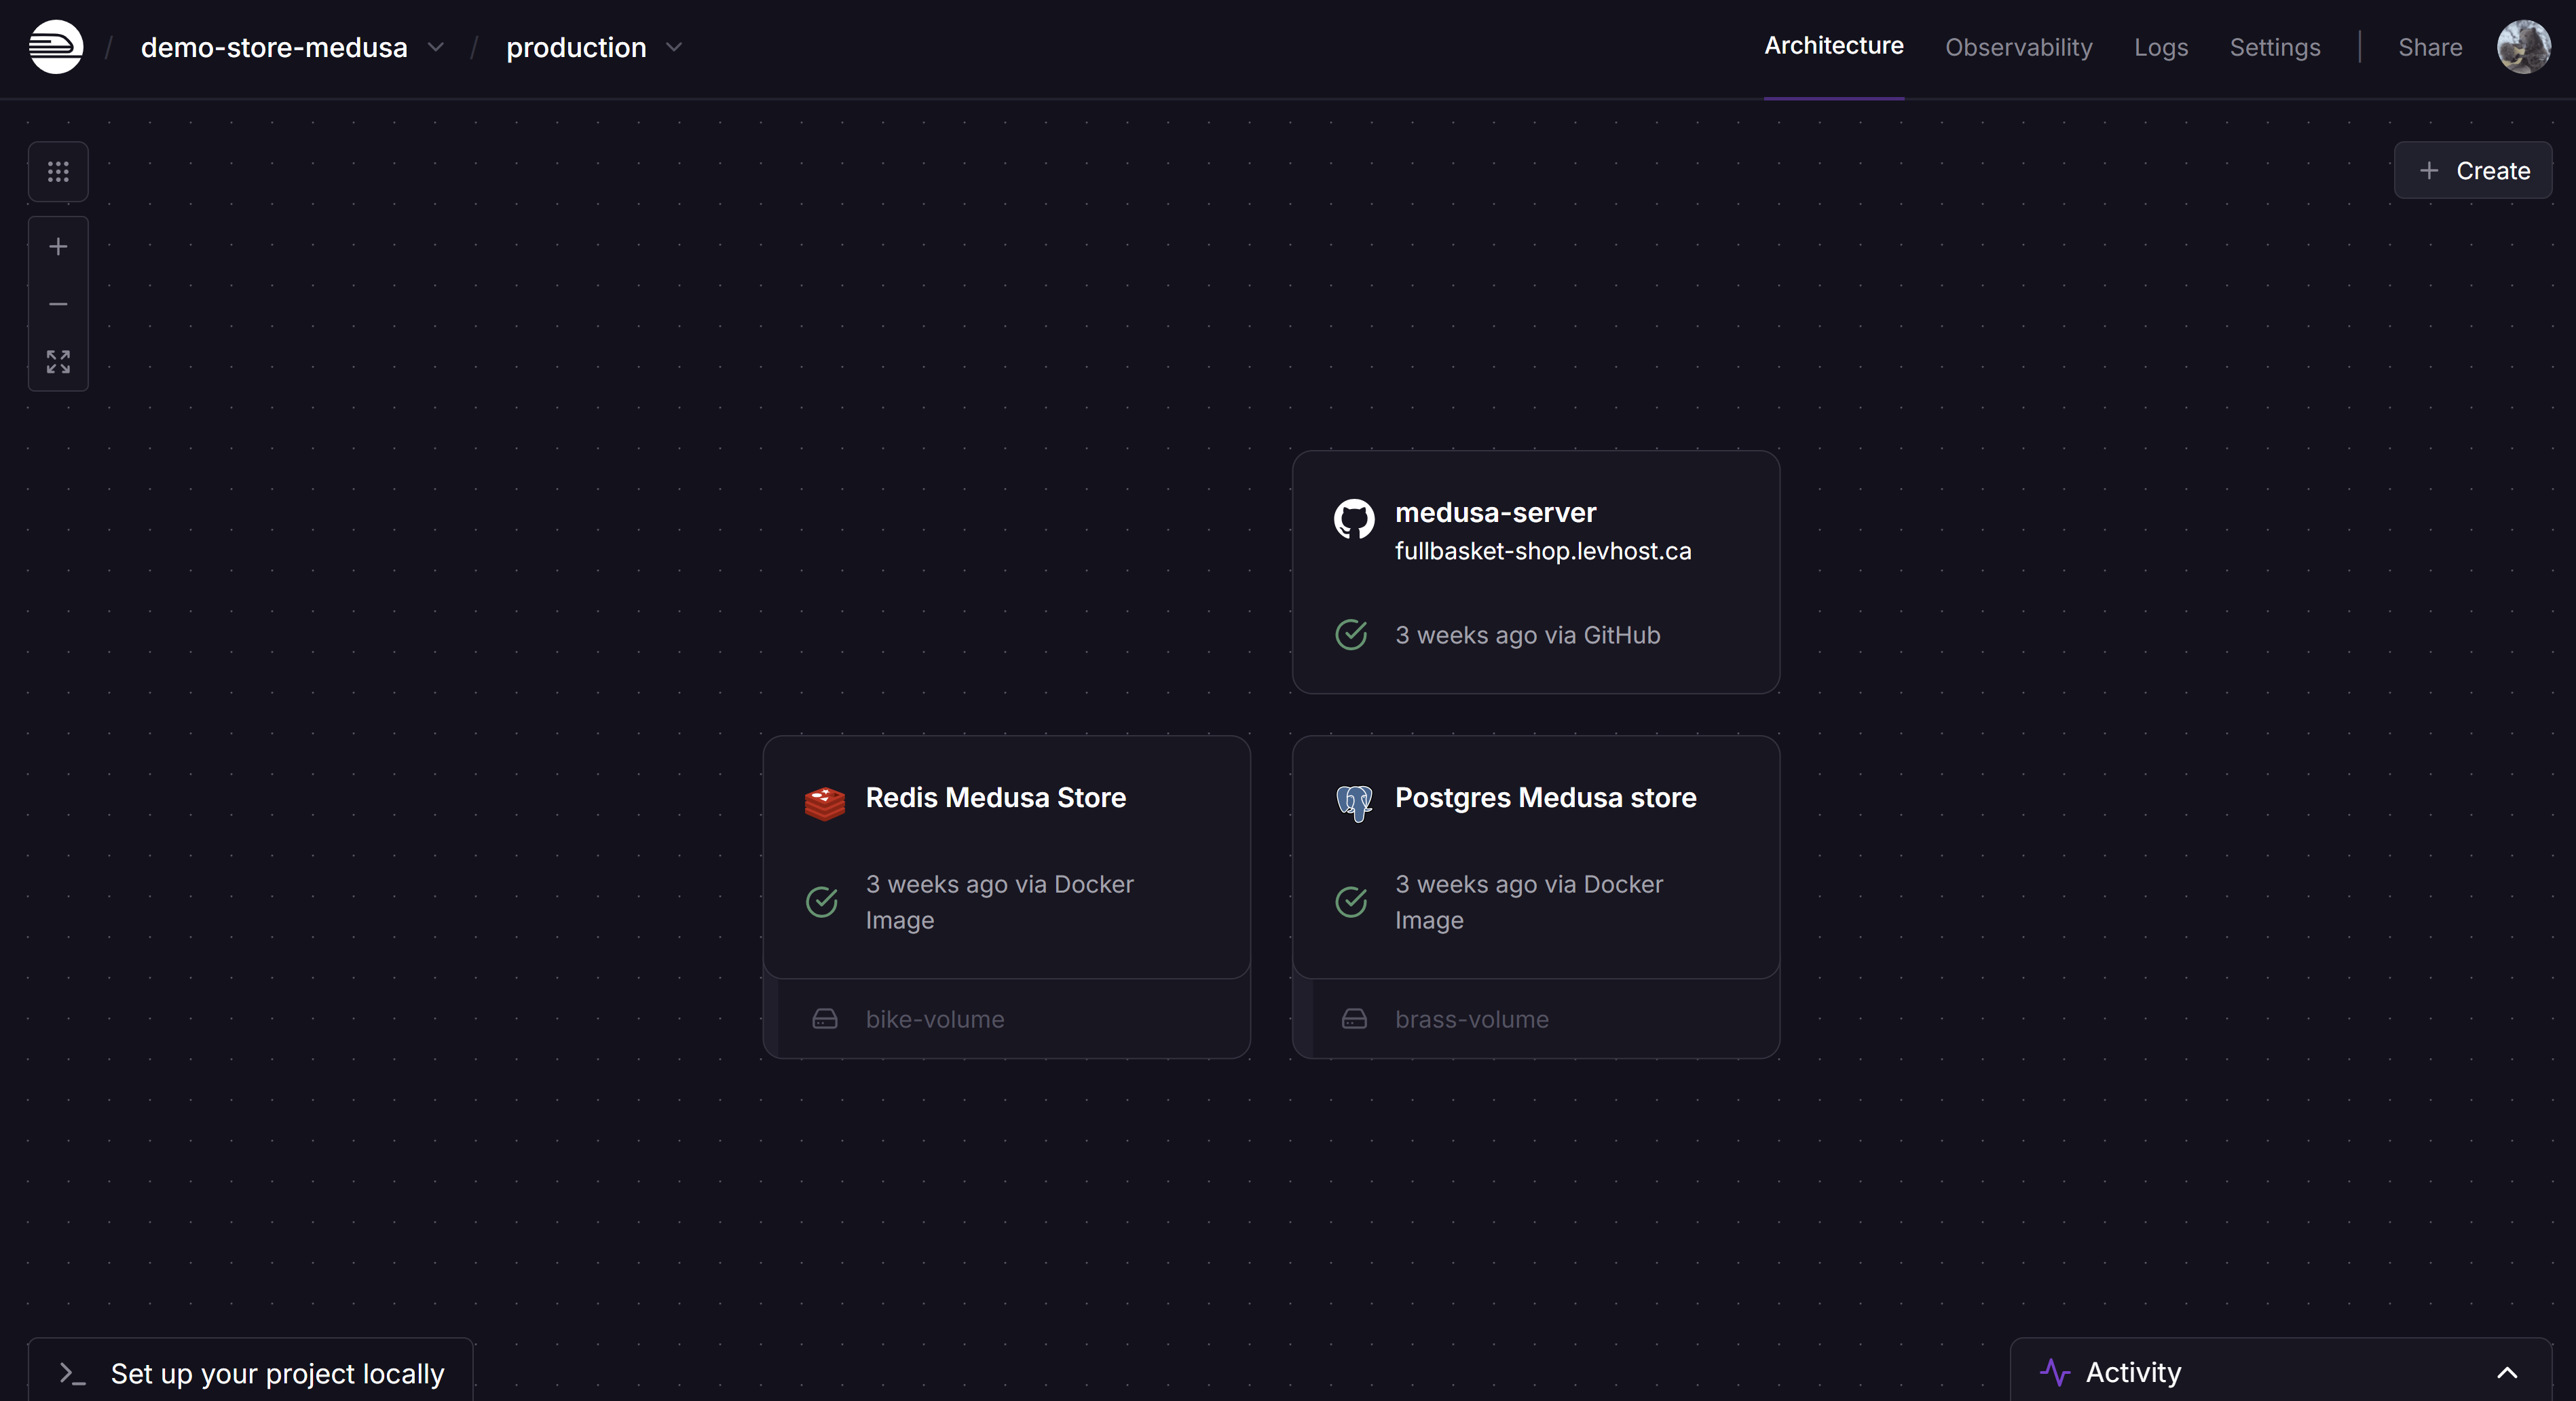The height and width of the screenshot is (1401, 2576).
Task: Switch to the Logs tab
Action: coord(2160,47)
